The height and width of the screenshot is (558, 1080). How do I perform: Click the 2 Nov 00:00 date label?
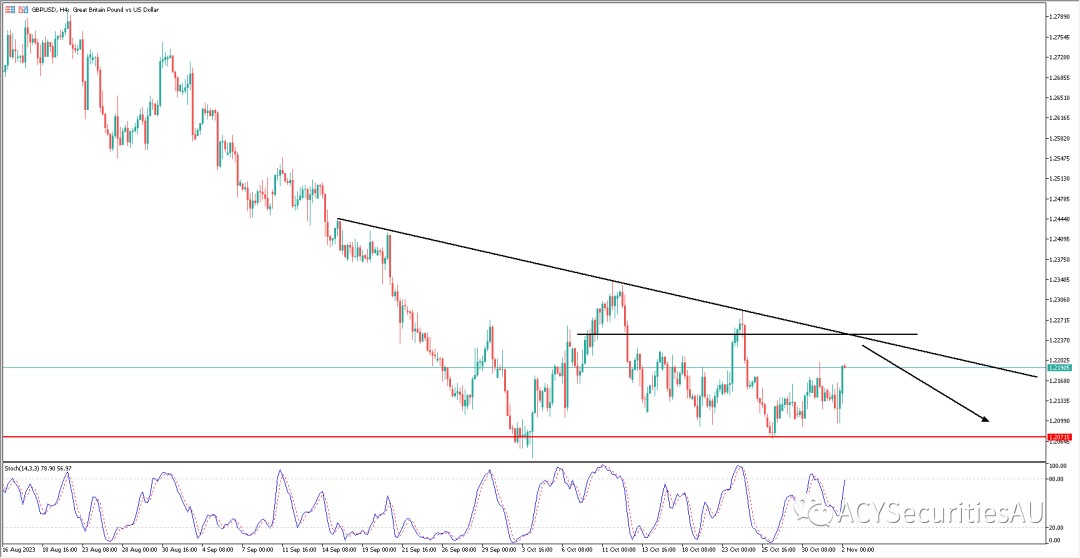point(858,550)
